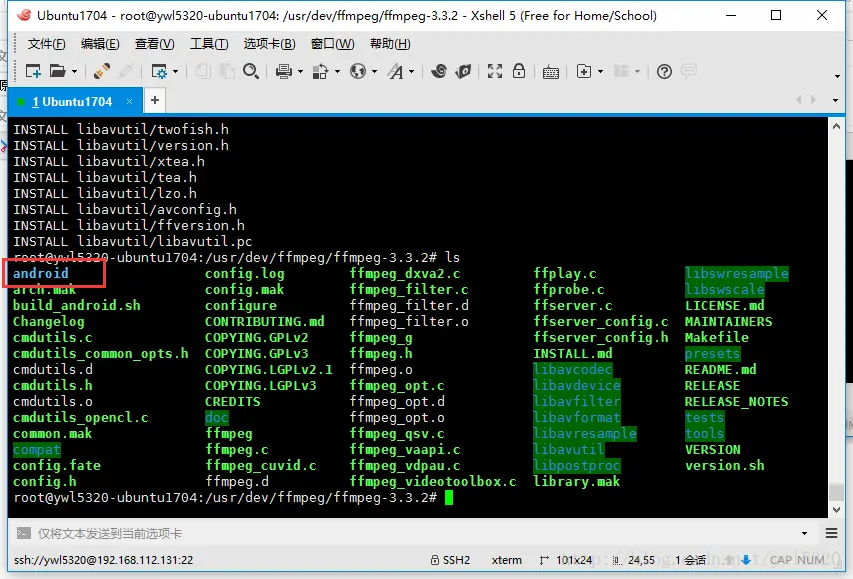This screenshot has height=579, width=853.
Task: Click the globe encoding icon
Action: pos(358,71)
